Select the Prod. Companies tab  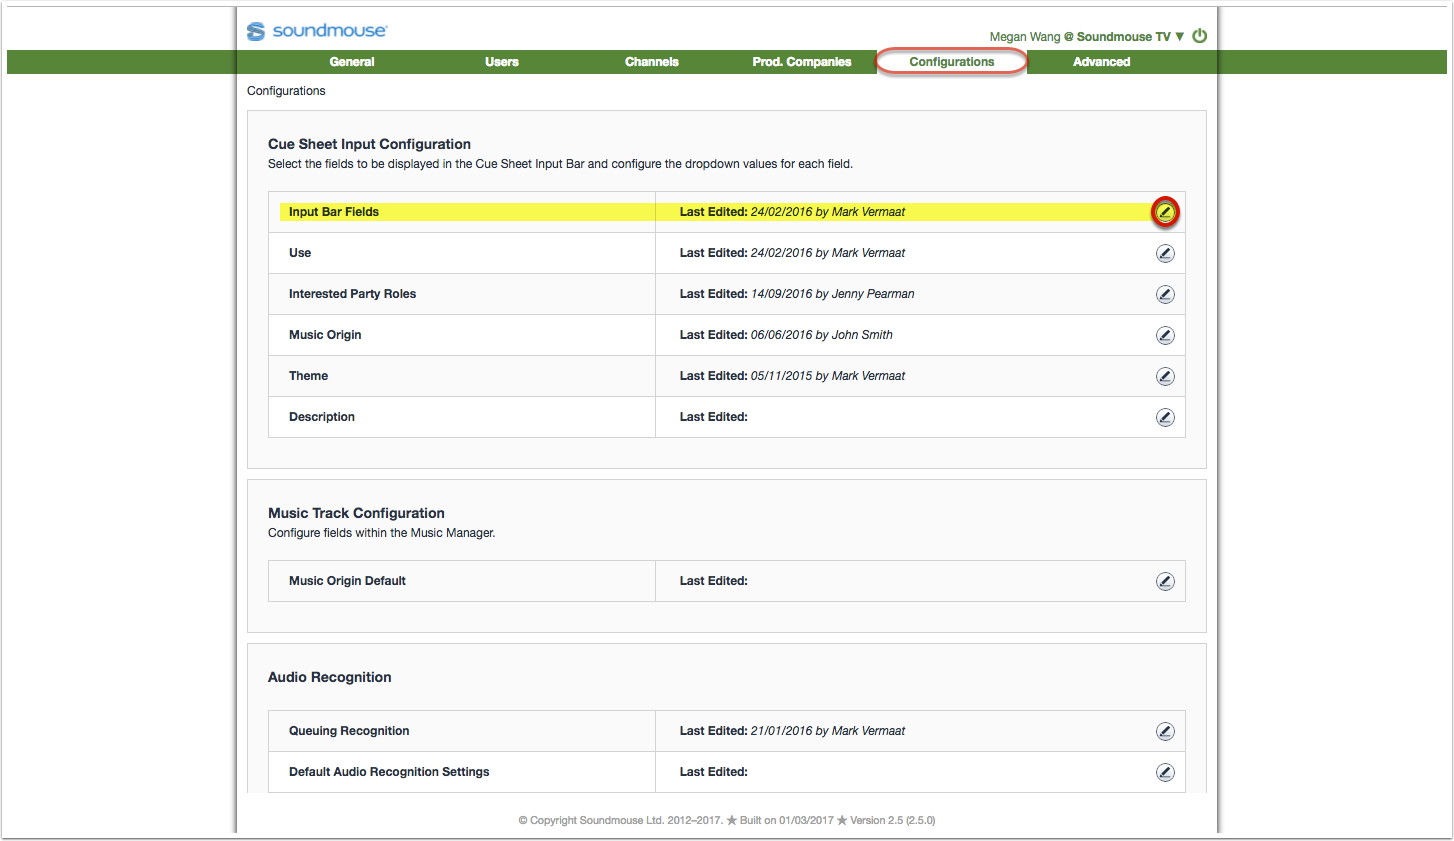click(802, 62)
